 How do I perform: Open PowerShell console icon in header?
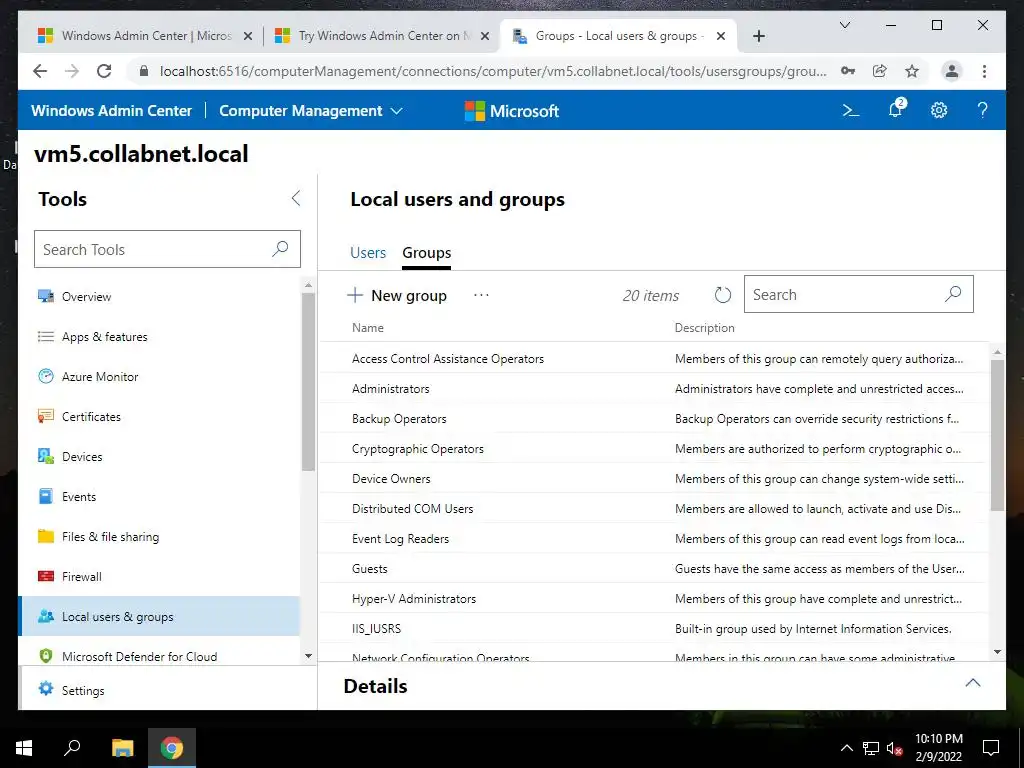850,110
